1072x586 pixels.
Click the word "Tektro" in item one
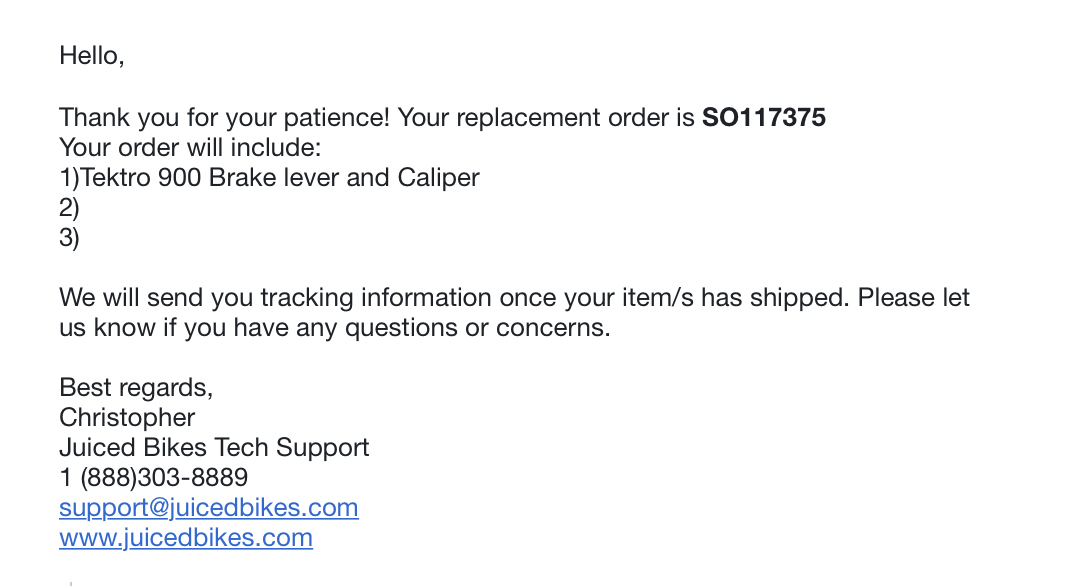[x=115, y=178]
